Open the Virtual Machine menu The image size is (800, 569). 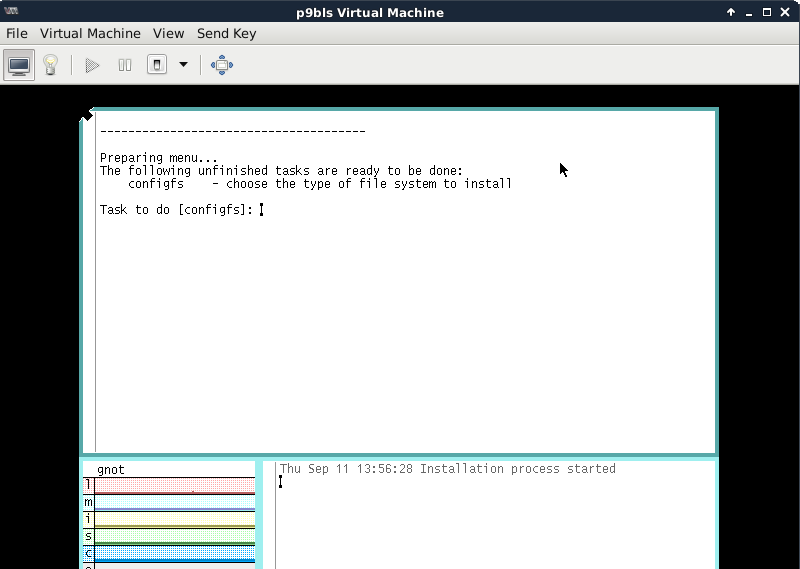point(90,33)
